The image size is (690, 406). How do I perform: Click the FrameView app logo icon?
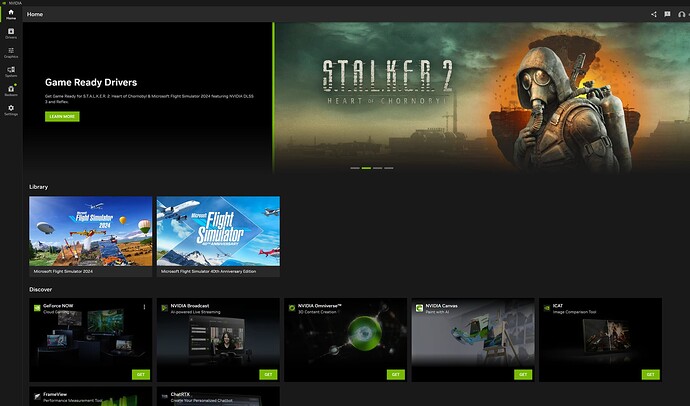click(x=37, y=396)
